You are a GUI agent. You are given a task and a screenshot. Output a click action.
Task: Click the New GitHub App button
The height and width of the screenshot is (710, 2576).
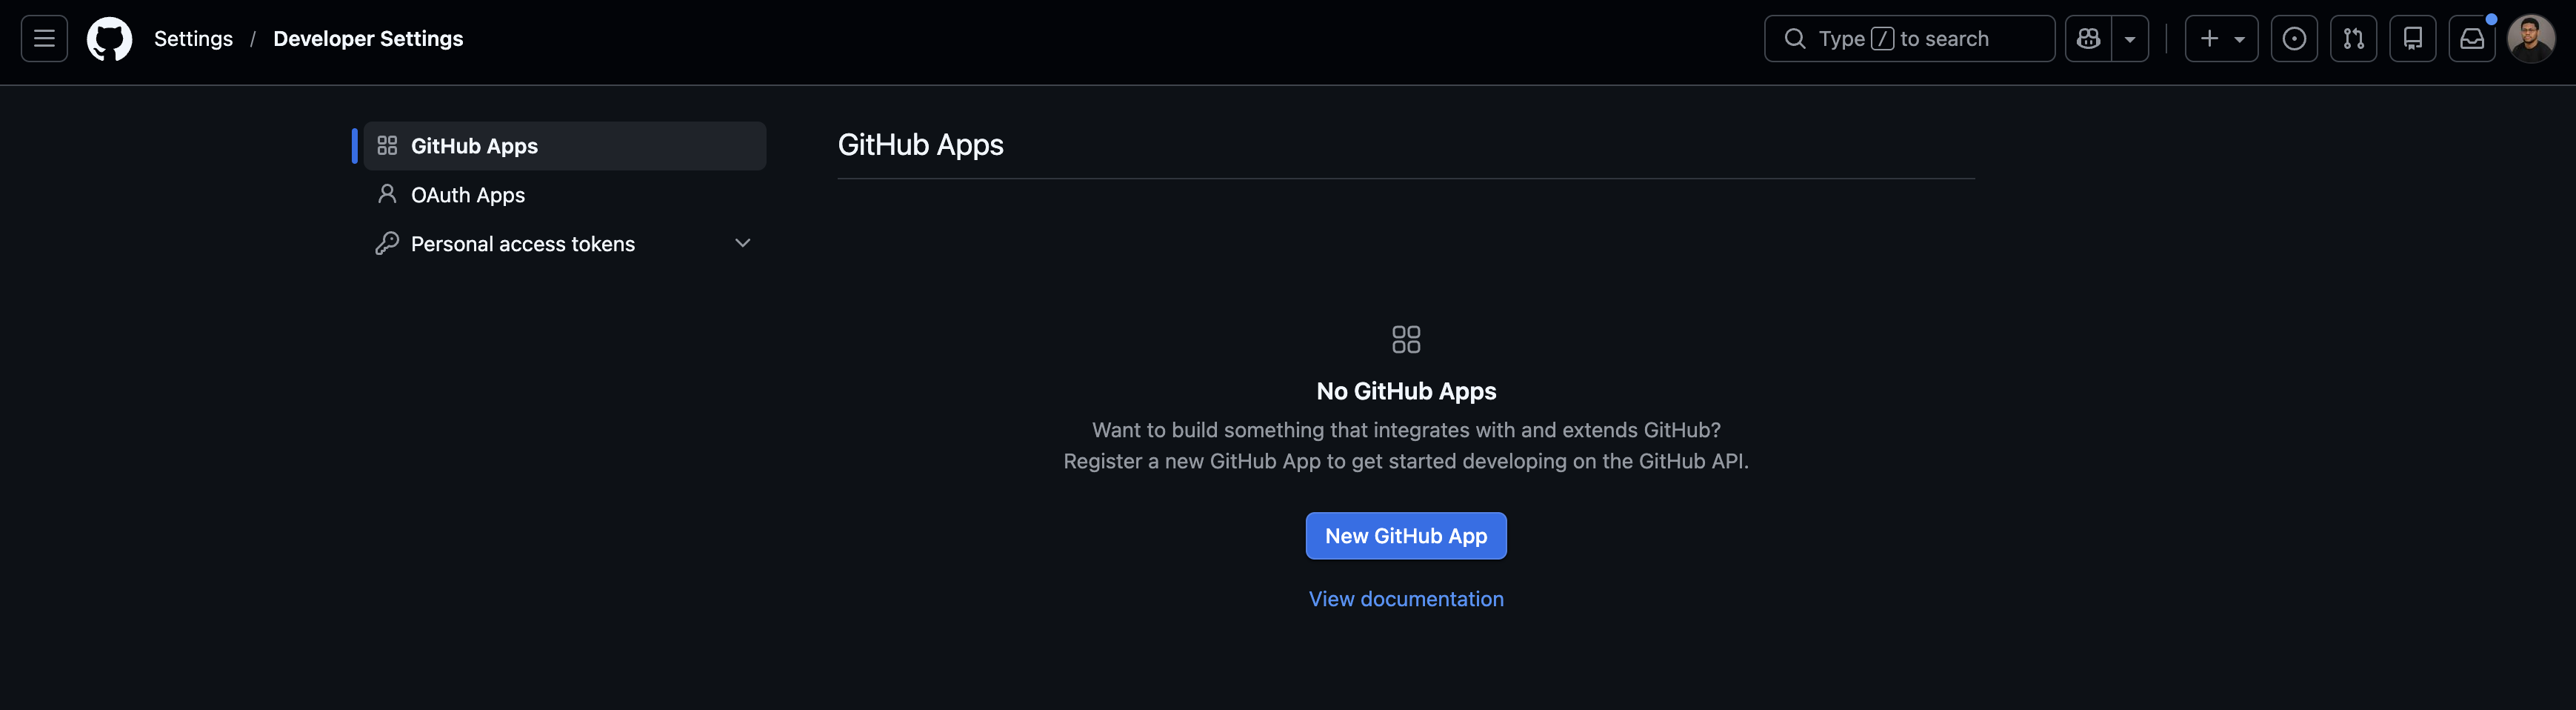tap(1406, 536)
